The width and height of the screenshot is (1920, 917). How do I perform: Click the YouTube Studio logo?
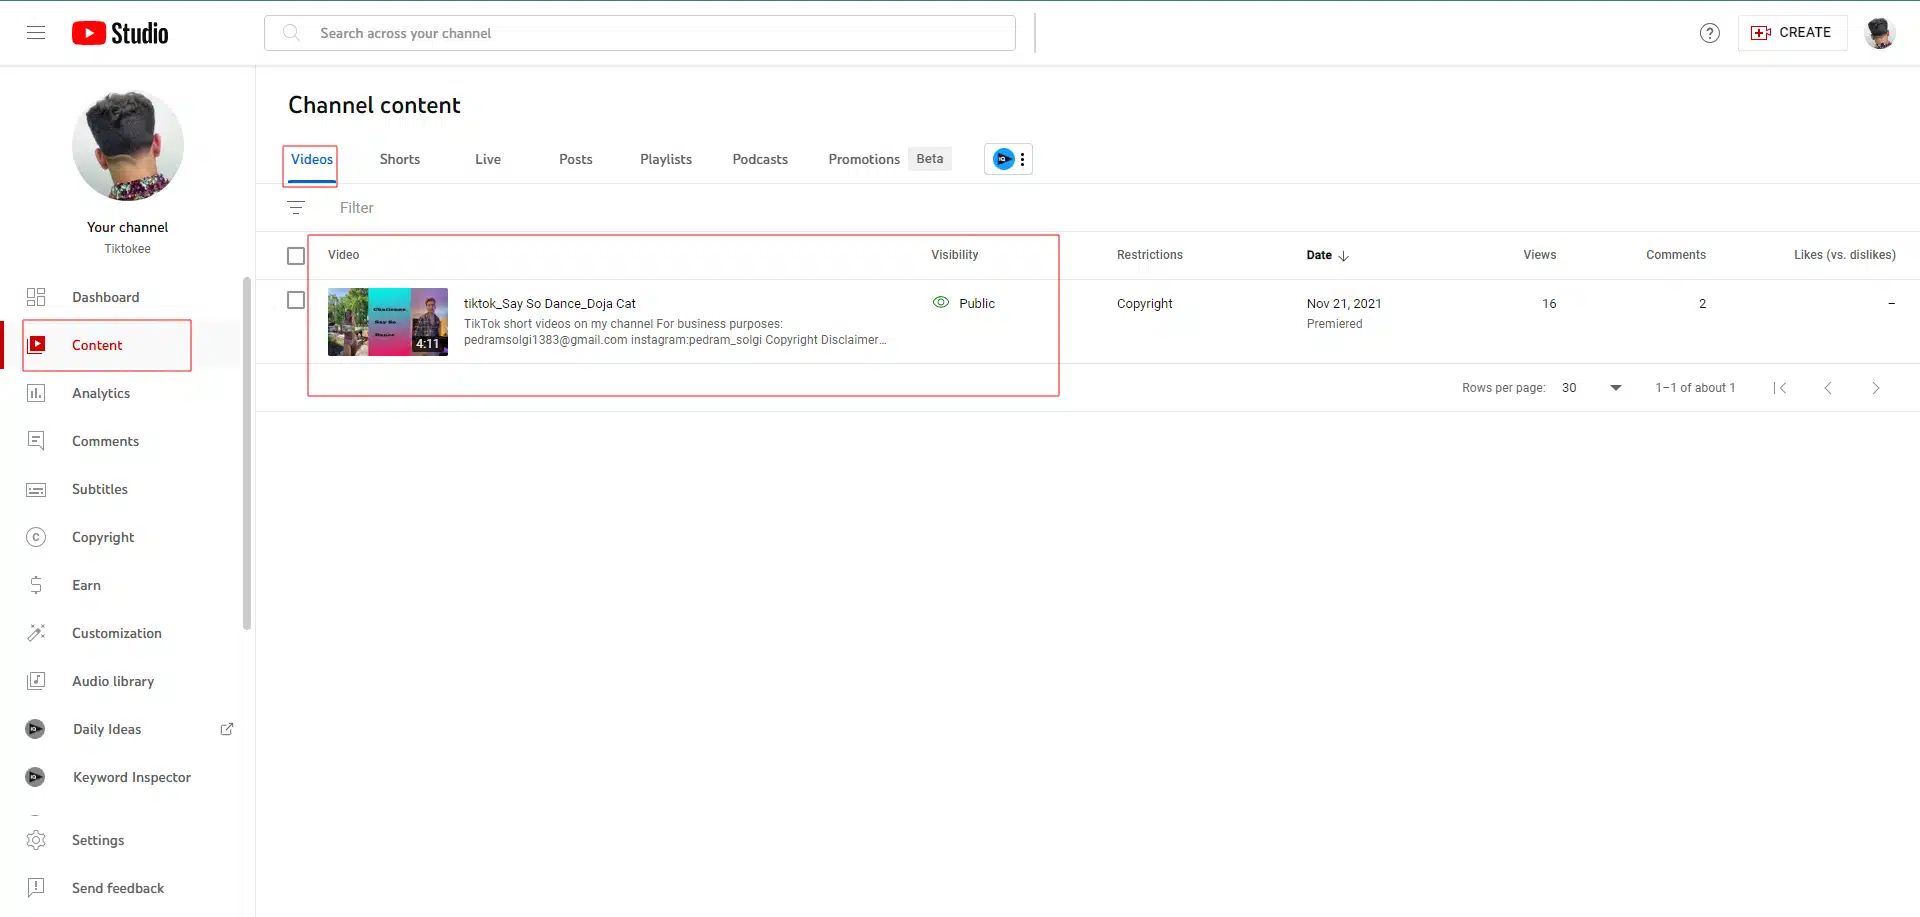point(120,33)
